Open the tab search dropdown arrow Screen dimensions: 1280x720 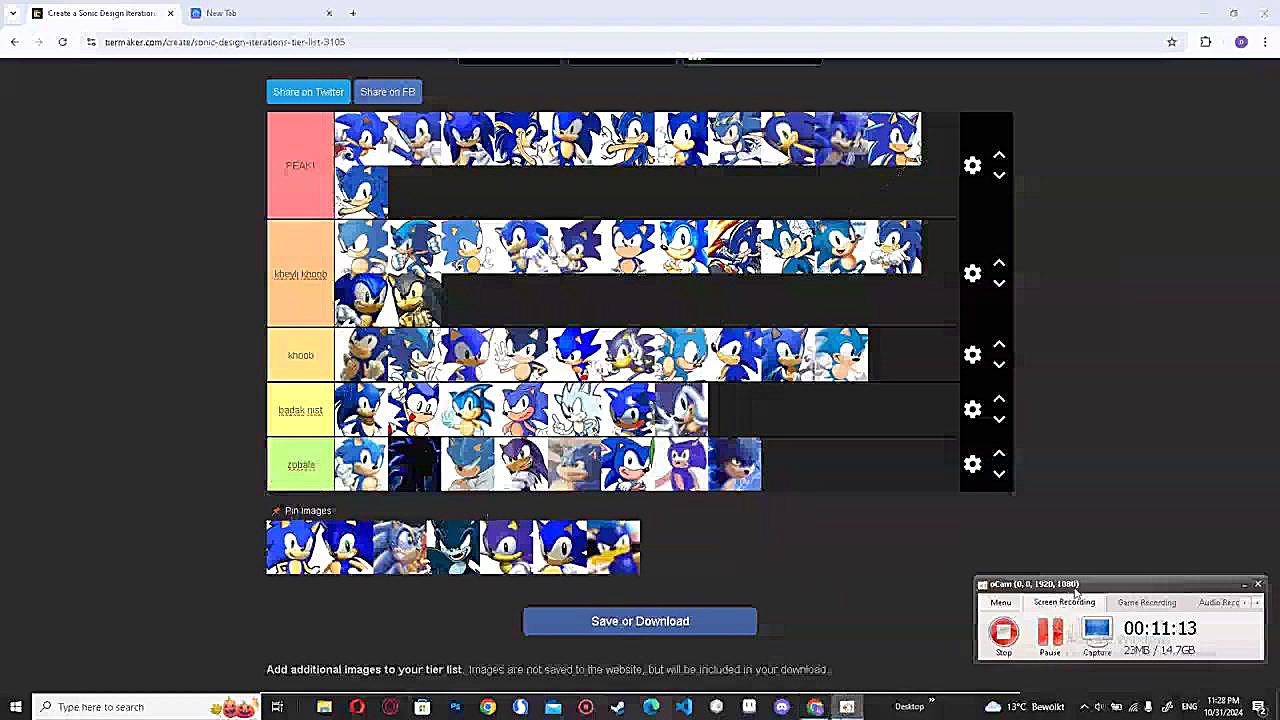(x=12, y=13)
